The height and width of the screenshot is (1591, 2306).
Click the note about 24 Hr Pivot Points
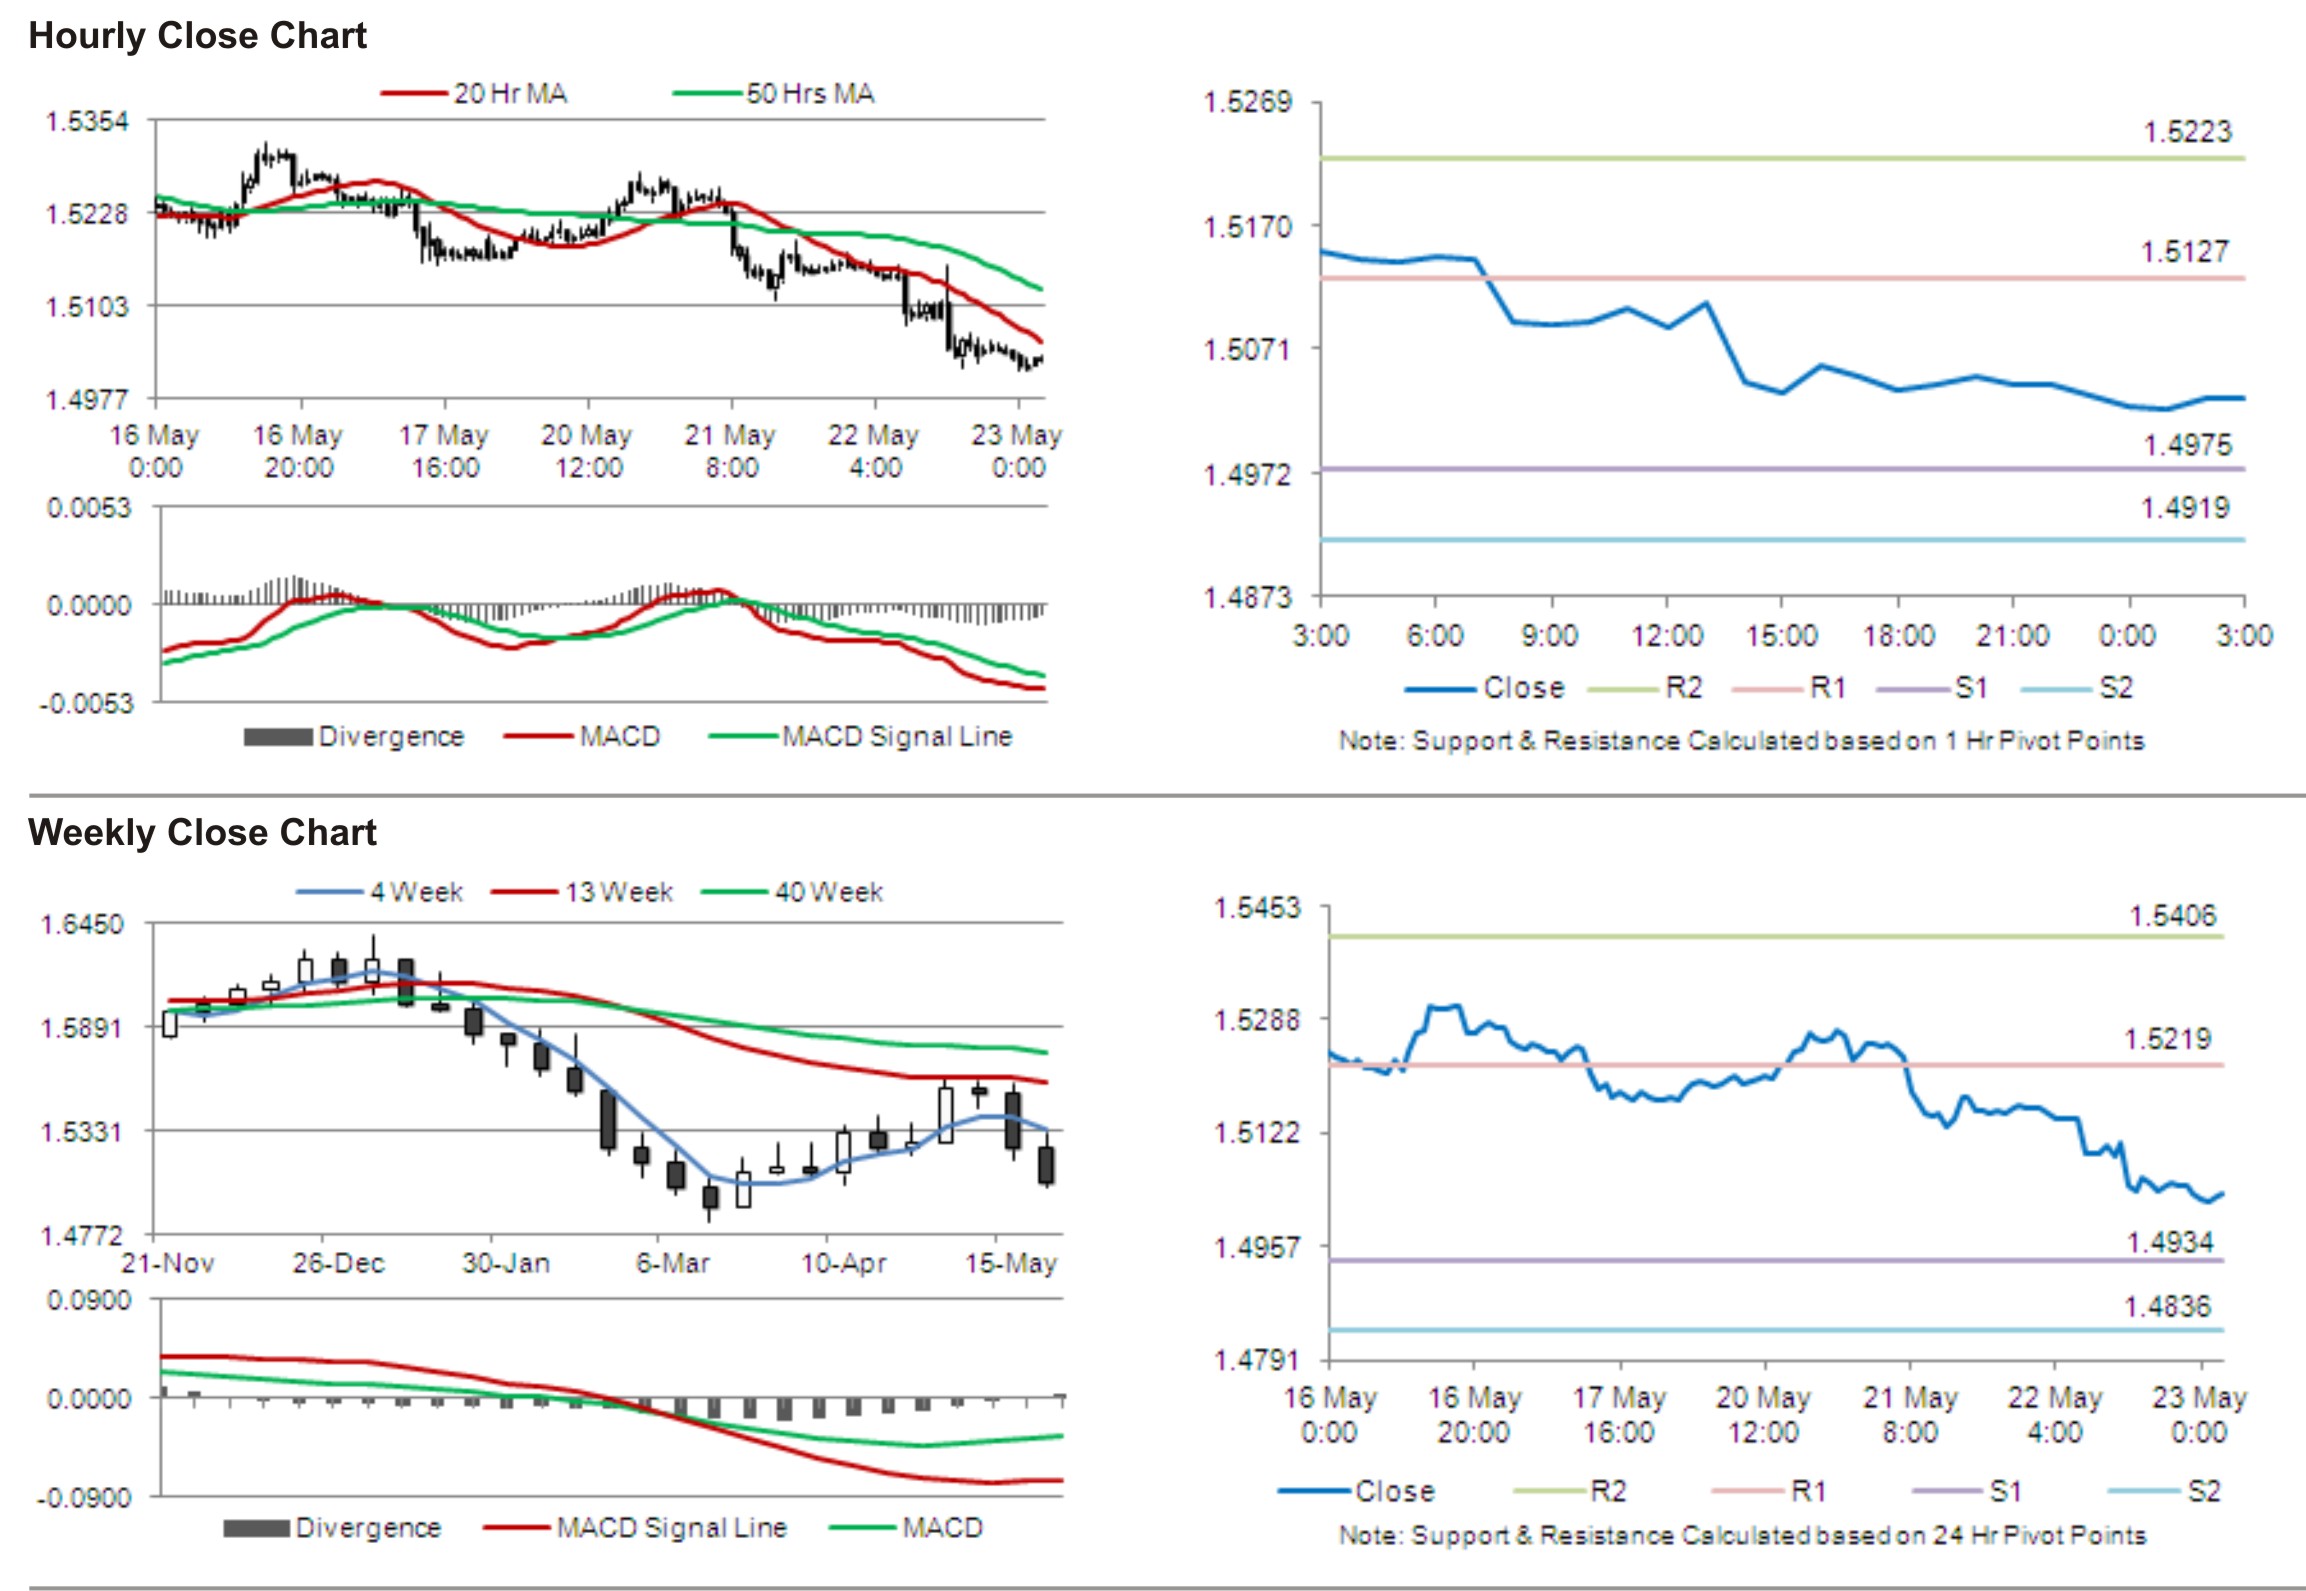click(1743, 1535)
